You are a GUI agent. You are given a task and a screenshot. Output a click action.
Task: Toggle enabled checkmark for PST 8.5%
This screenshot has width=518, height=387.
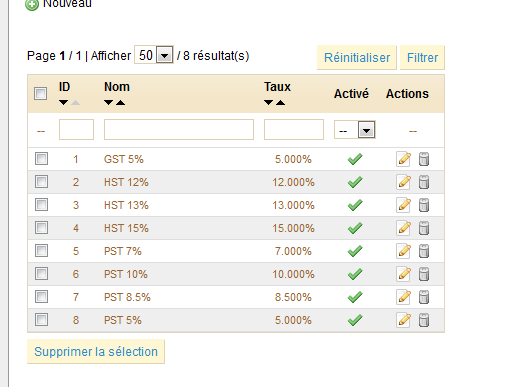tap(355, 297)
